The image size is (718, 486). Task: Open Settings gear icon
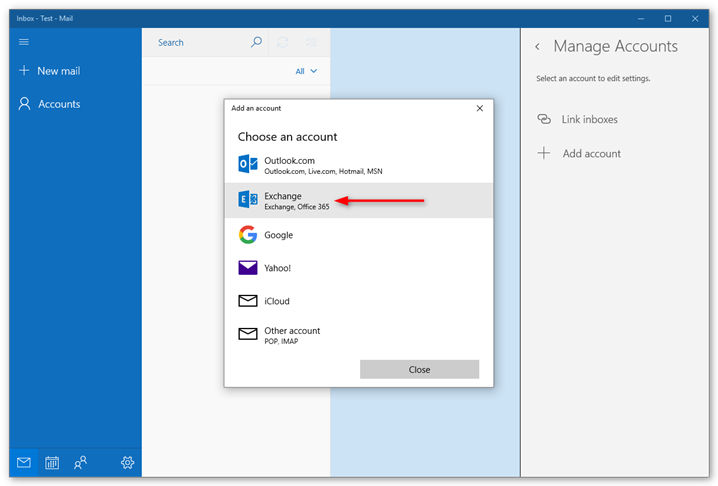pyautogui.click(x=128, y=462)
